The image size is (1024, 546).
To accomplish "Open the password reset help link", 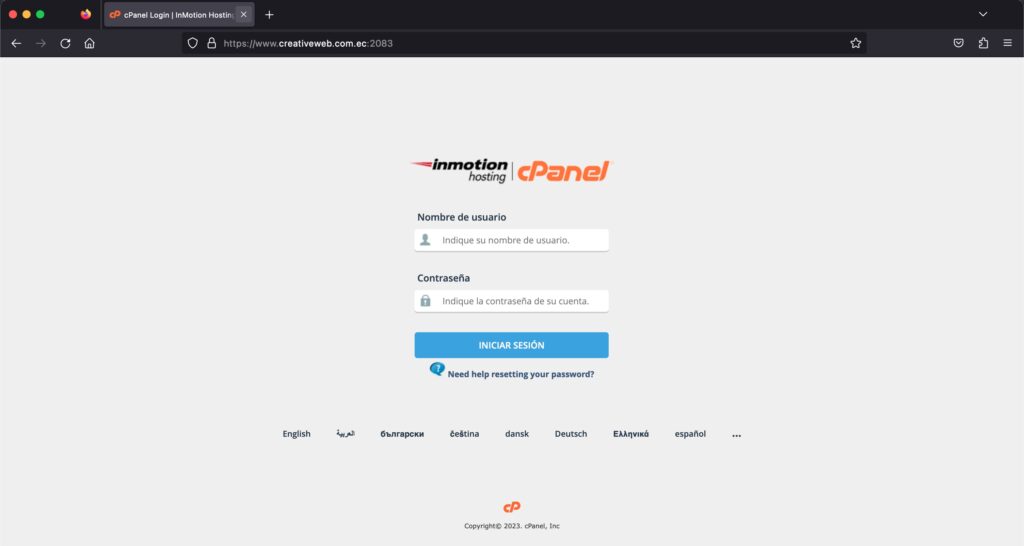I will (520, 374).
